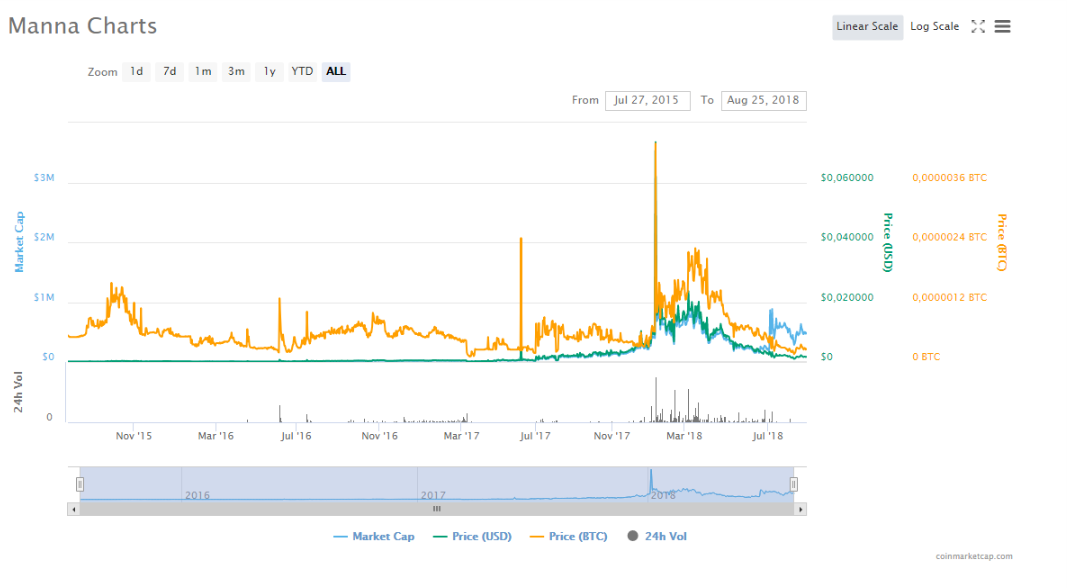The height and width of the screenshot is (588, 1067).
Task: Set zoom to 7d
Action: click(x=169, y=71)
